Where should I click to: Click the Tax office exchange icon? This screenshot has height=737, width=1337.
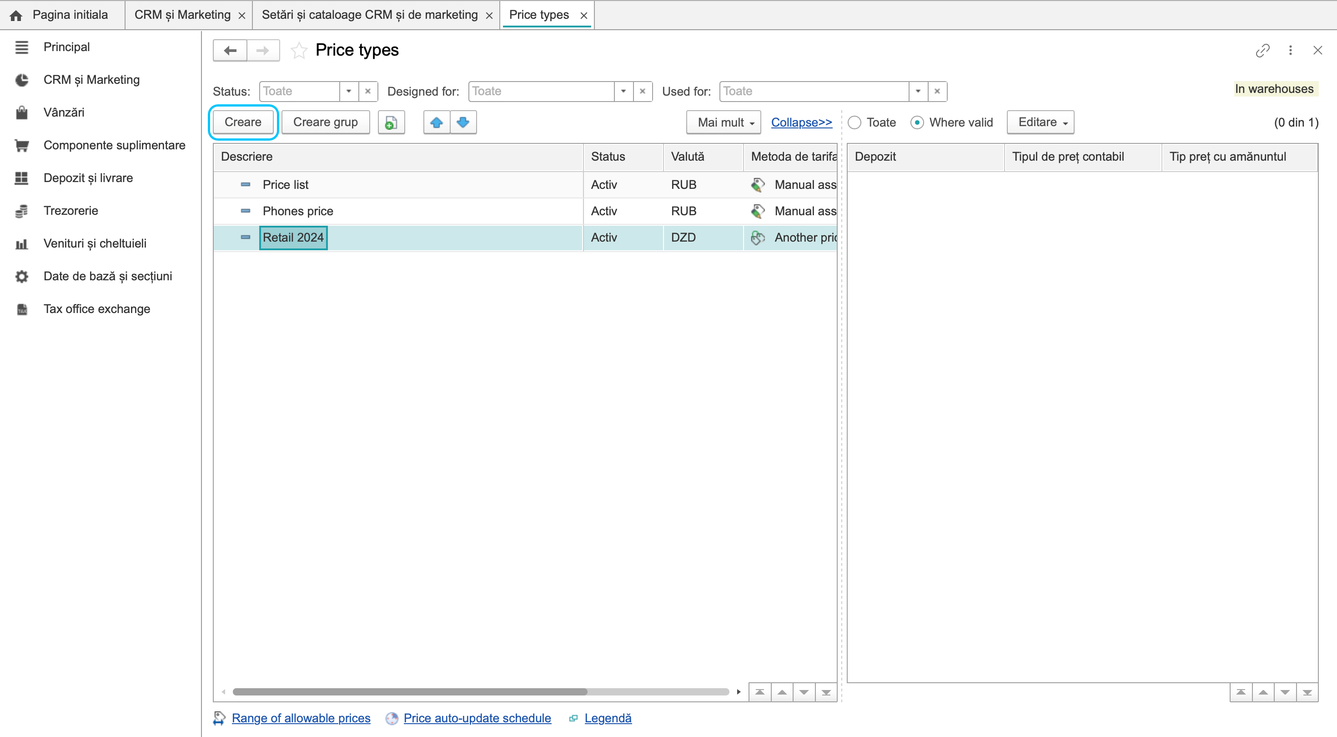tap(22, 309)
